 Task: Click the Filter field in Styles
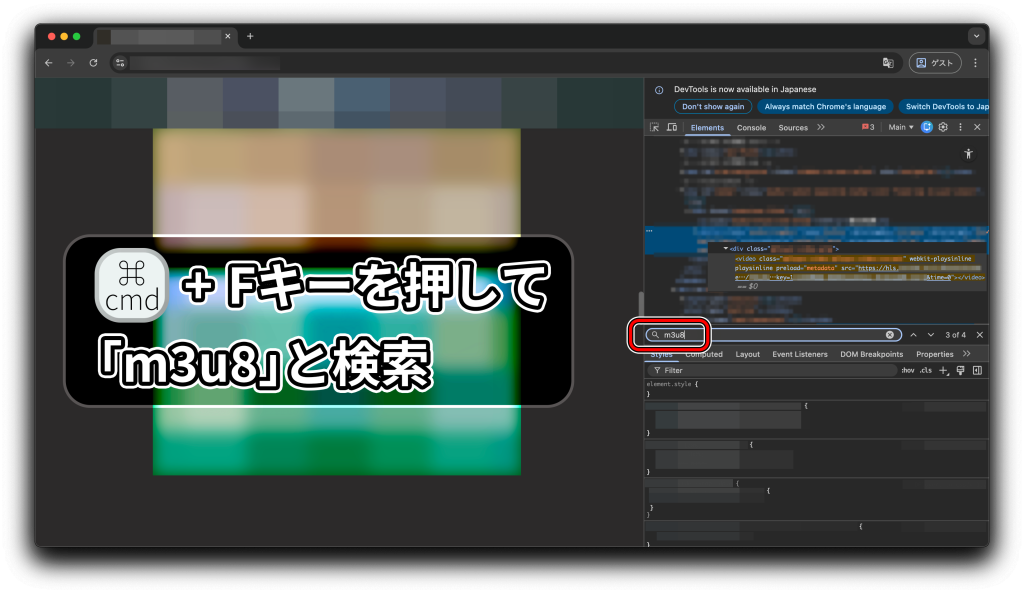[x=770, y=370]
